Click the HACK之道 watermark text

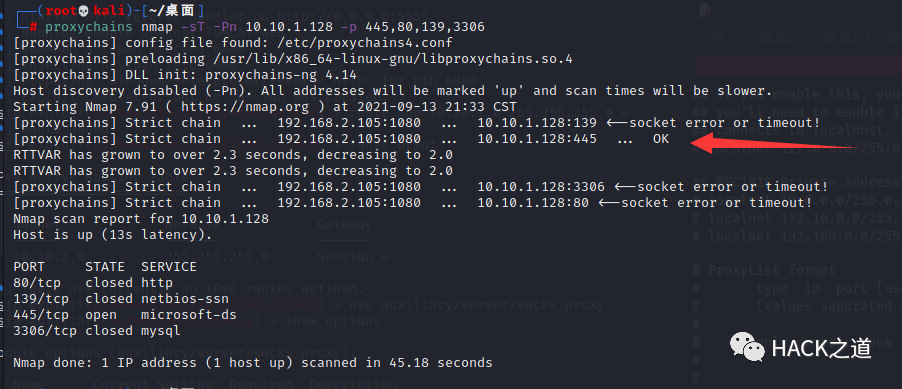coord(821,348)
